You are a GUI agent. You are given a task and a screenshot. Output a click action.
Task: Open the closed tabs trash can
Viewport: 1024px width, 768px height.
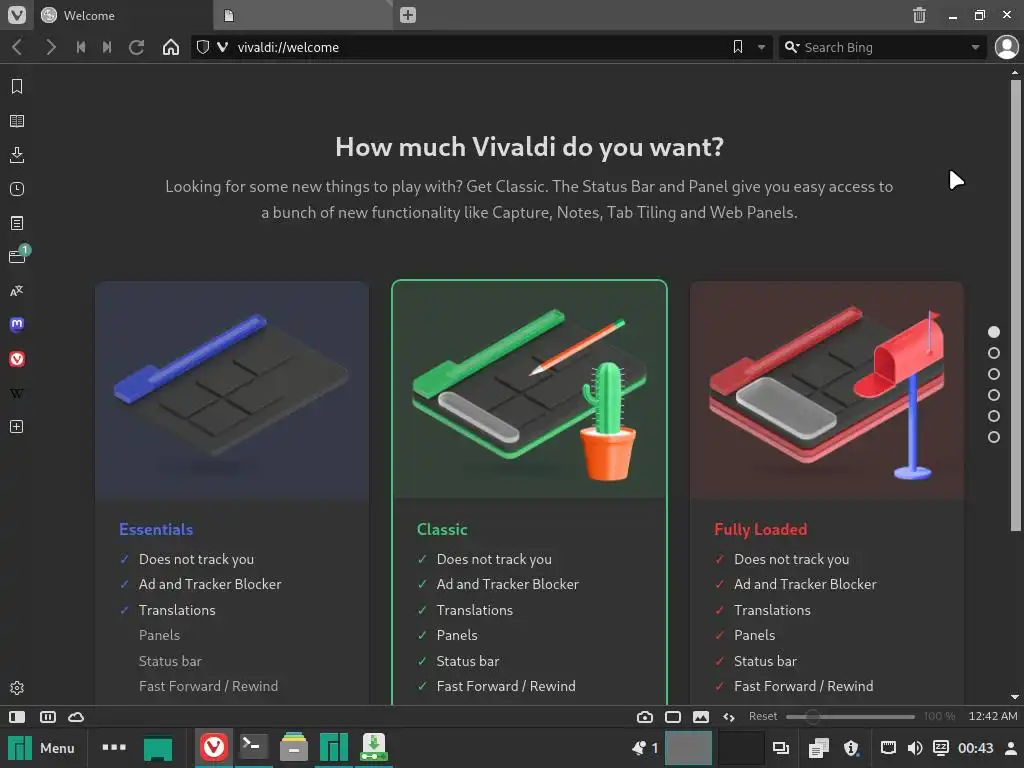click(919, 15)
